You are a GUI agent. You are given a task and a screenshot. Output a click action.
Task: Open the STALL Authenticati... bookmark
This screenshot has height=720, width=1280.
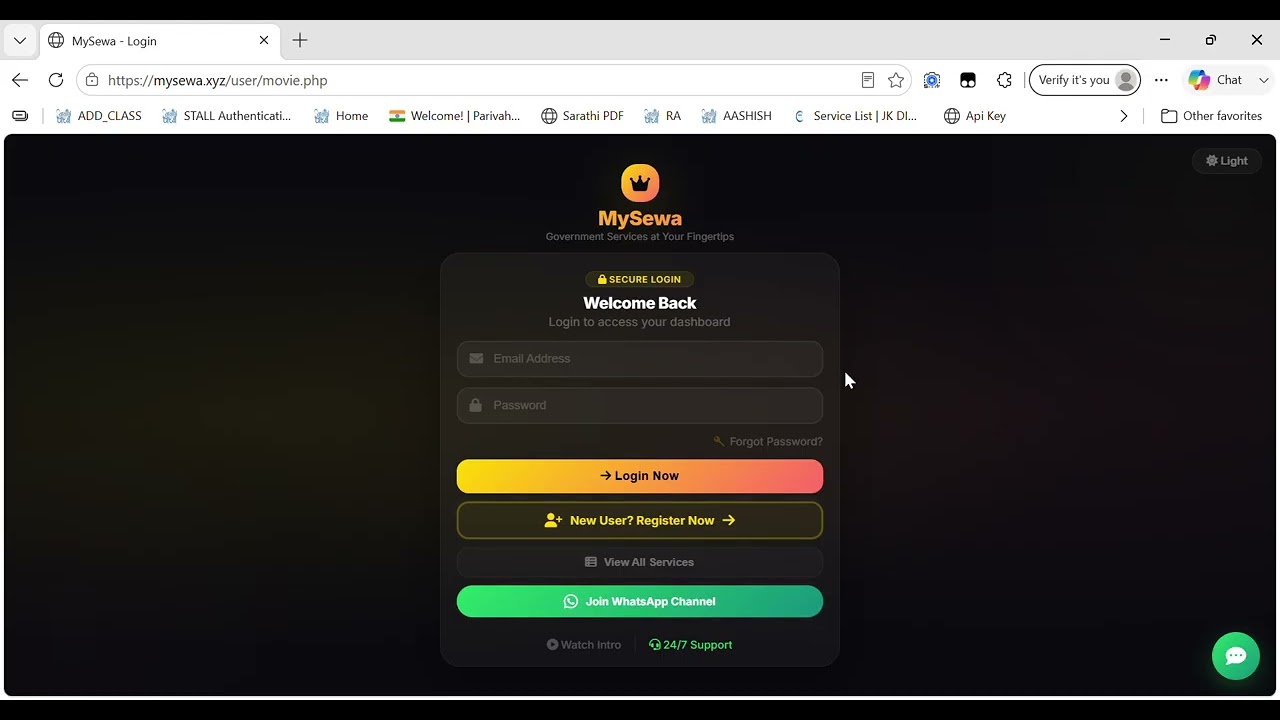coord(226,116)
